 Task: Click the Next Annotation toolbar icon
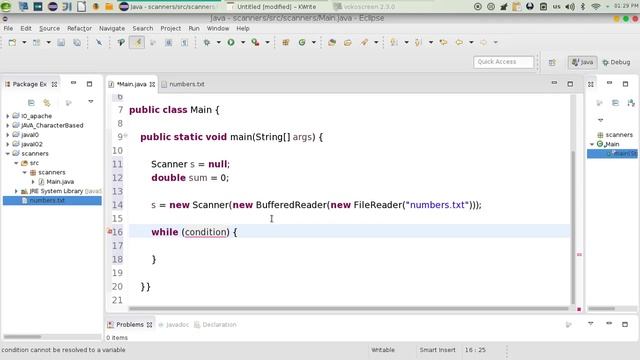point(394,42)
